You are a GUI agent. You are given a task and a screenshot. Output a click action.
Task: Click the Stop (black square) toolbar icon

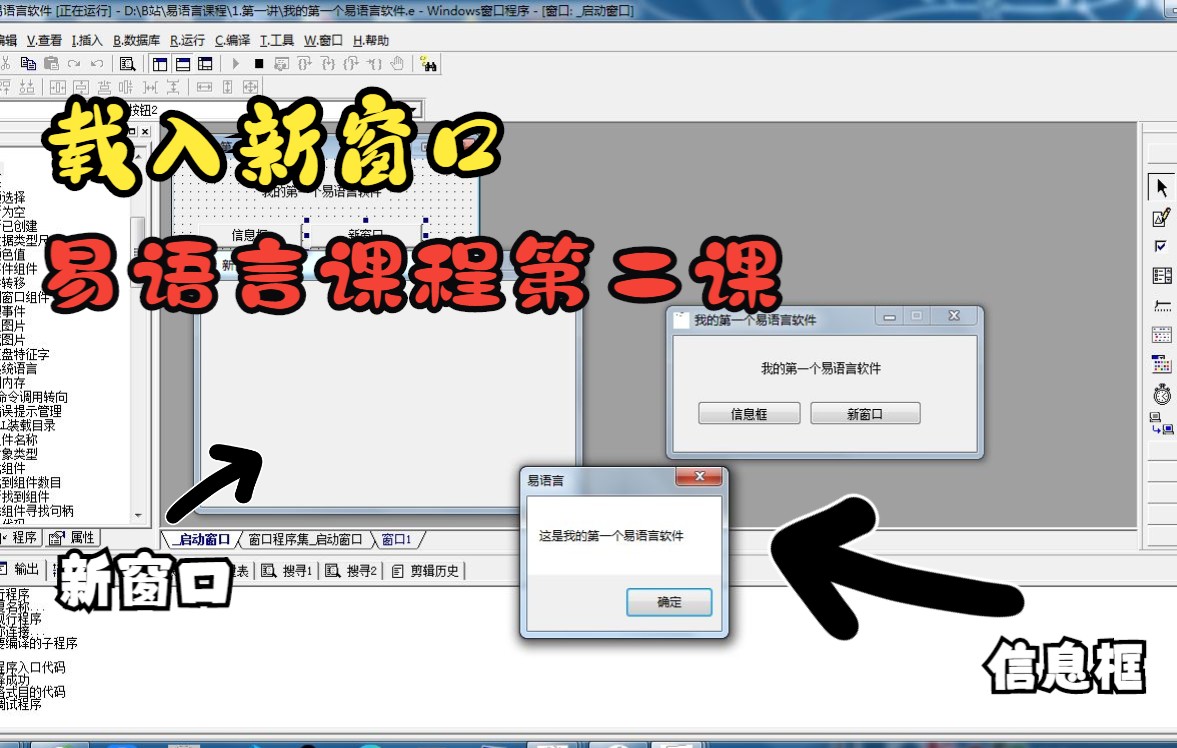260,63
